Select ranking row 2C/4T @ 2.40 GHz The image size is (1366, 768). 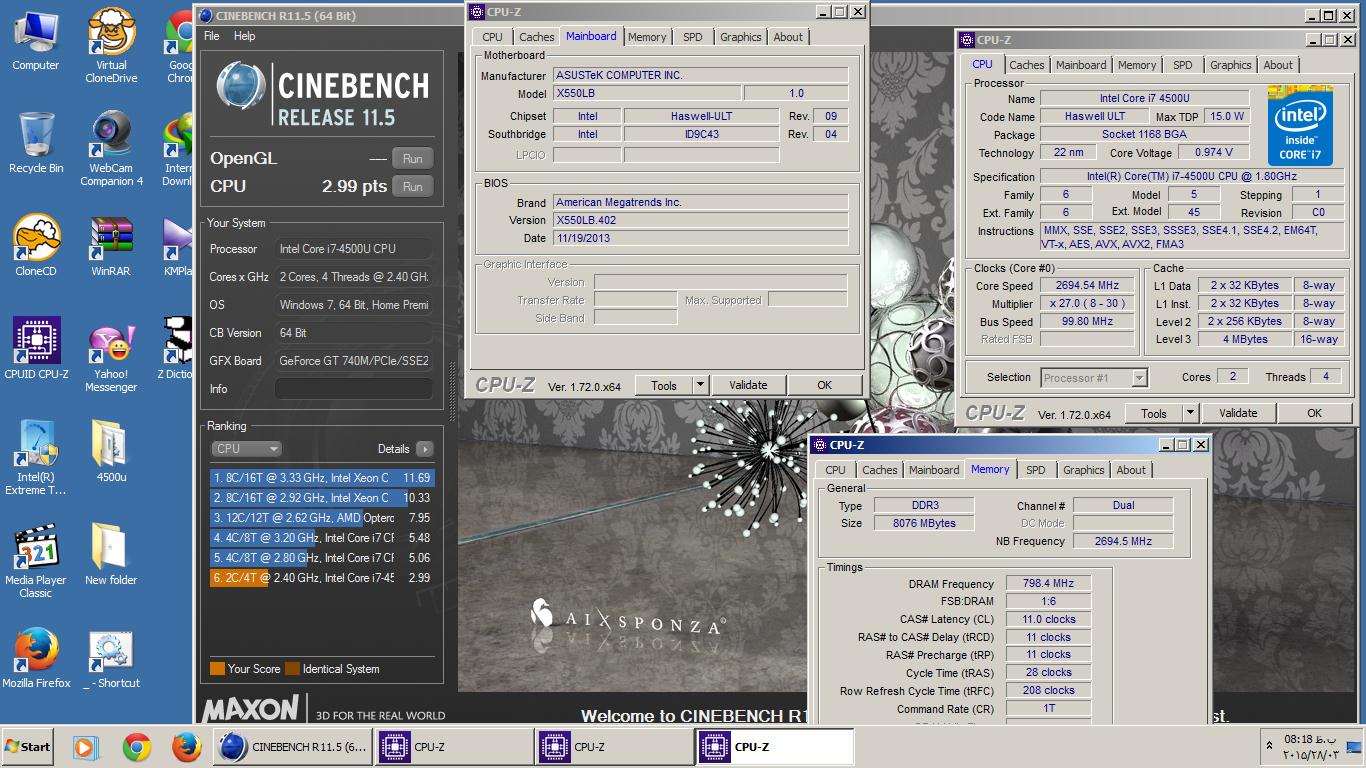[x=322, y=578]
